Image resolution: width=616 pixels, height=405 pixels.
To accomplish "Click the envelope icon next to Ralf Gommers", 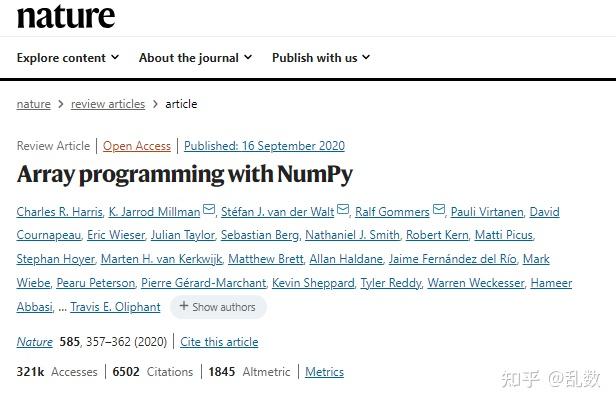I will (x=438, y=209).
